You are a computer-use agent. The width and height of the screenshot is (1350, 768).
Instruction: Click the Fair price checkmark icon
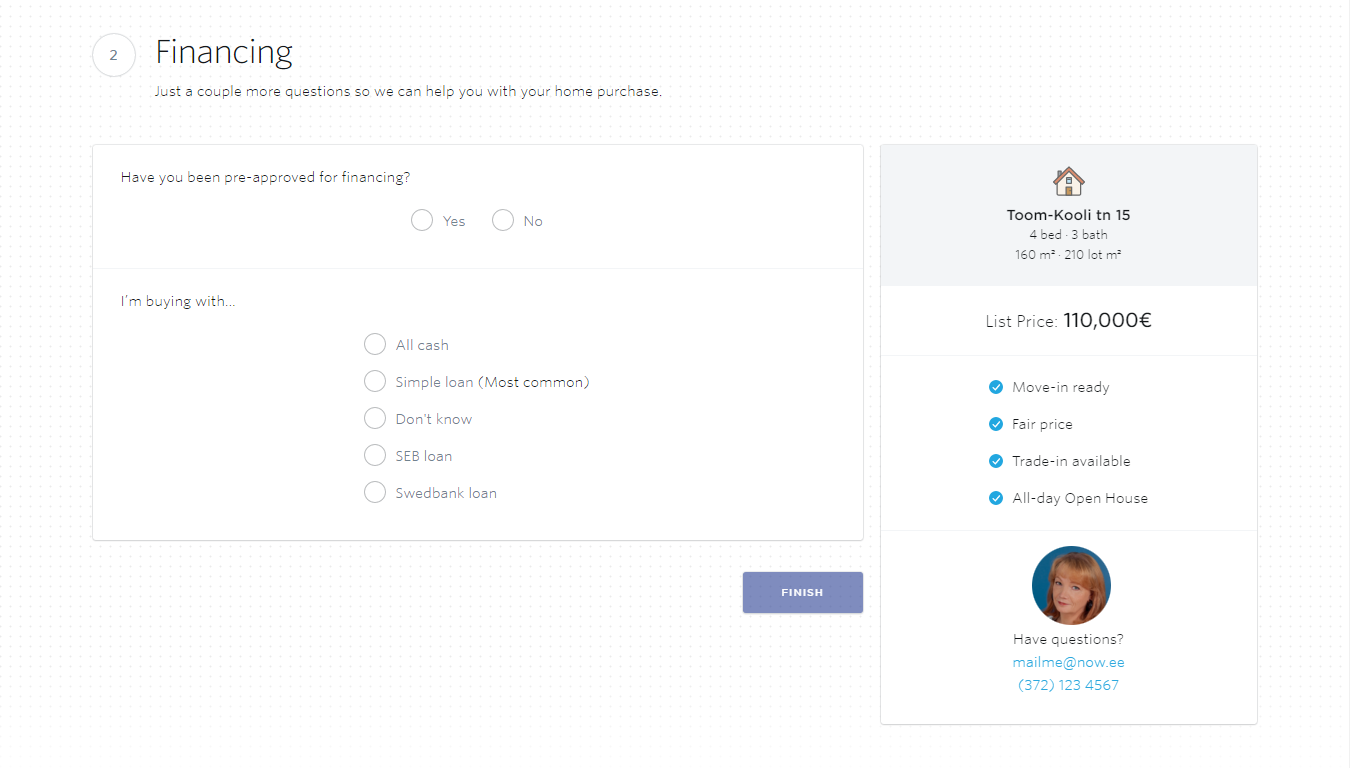point(995,424)
